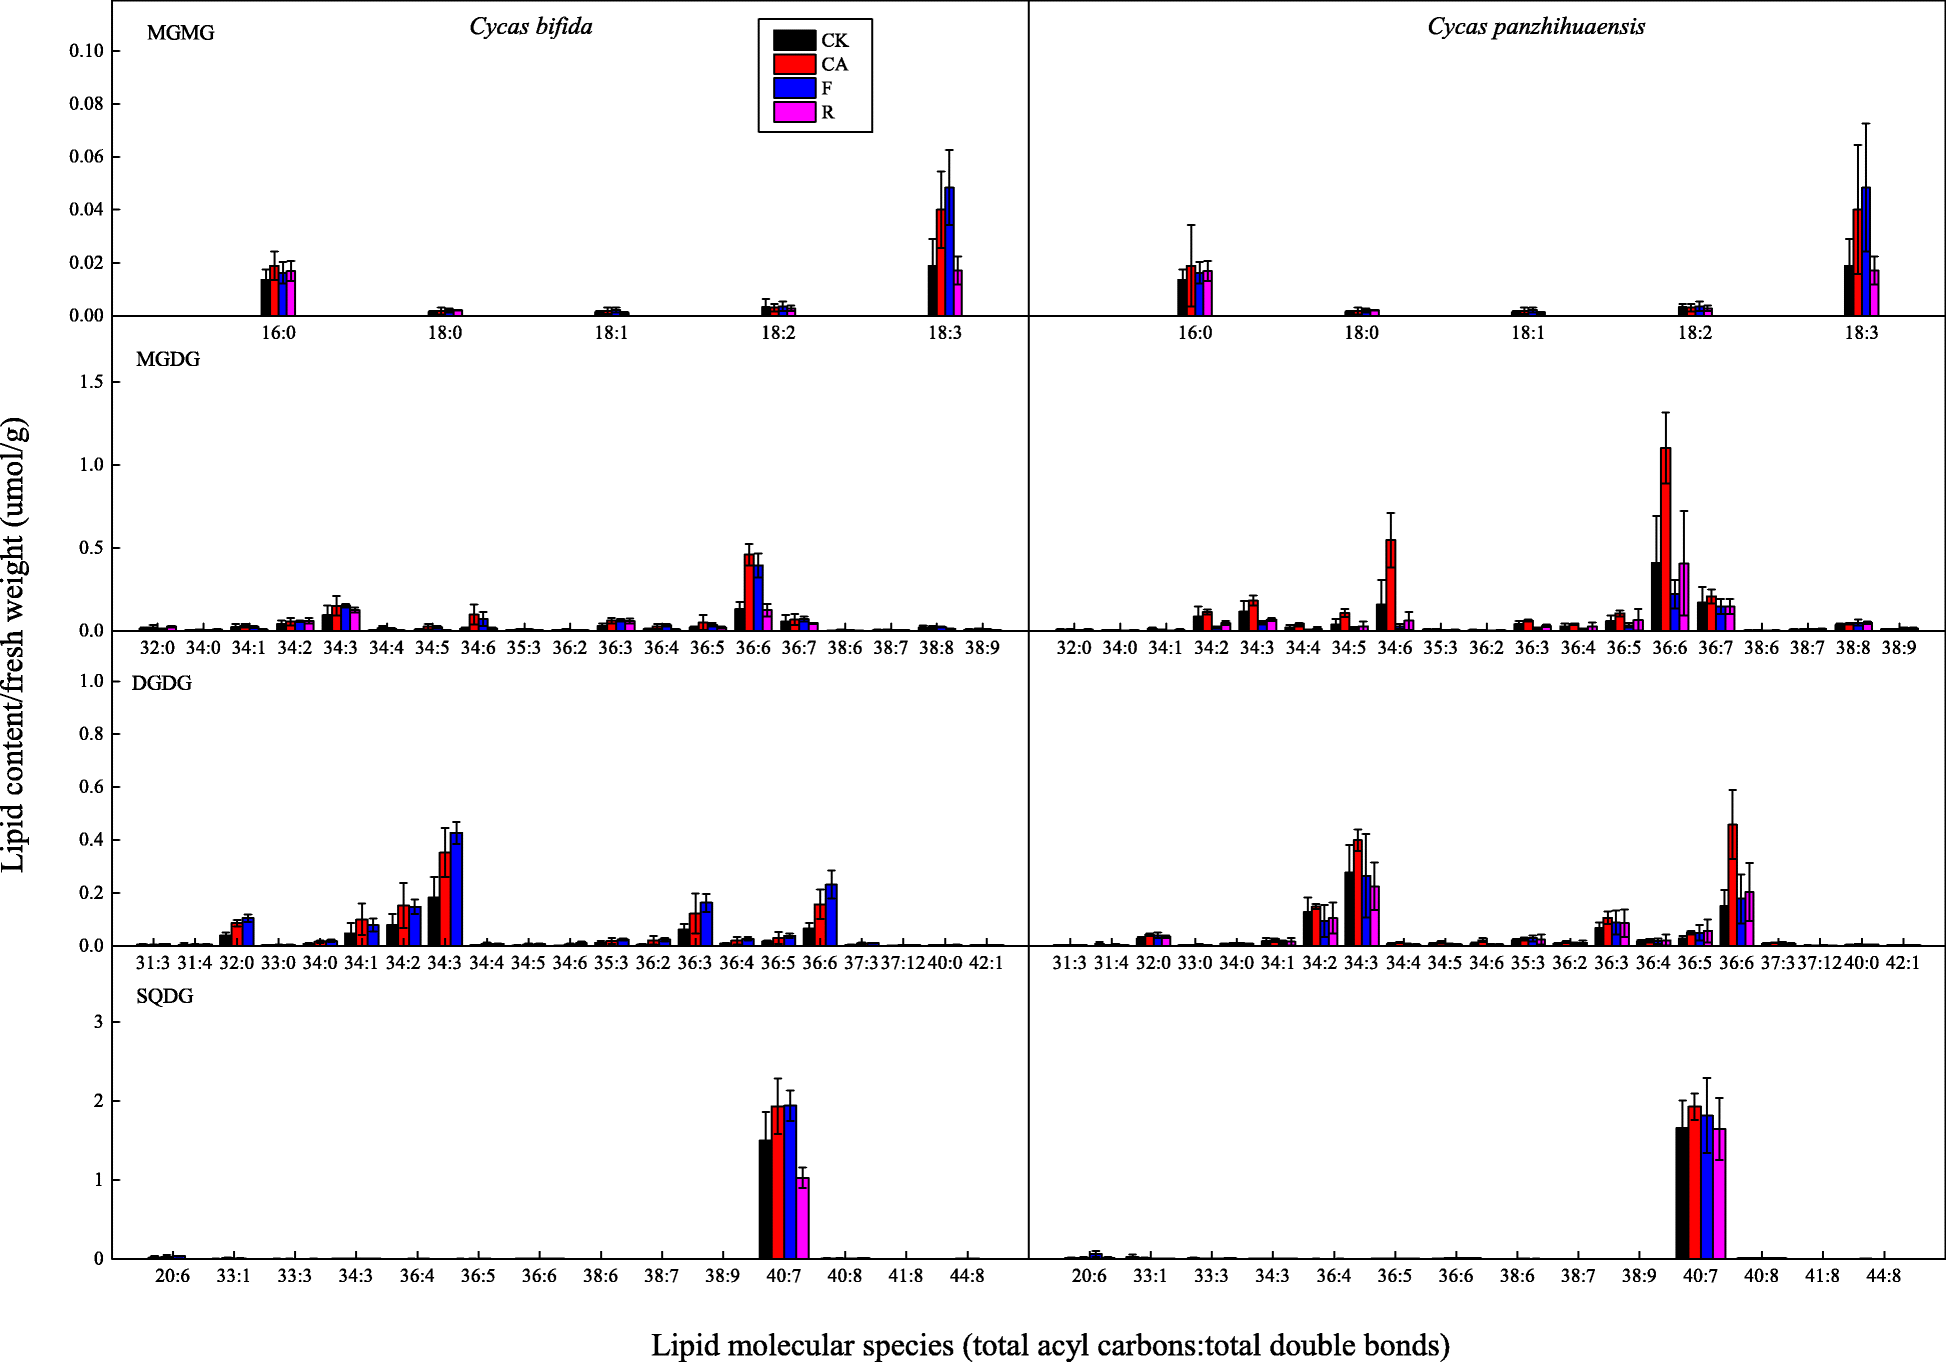The width and height of the screenshot is (1946, 1362).
Task: Click the Cycas bifida column title
Action: click(531, 27)
